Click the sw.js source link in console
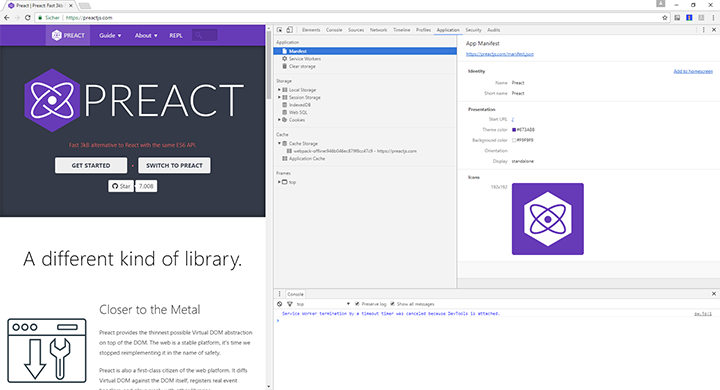Image resolution: width=720 pixels, height=390 pixels. 703,314
